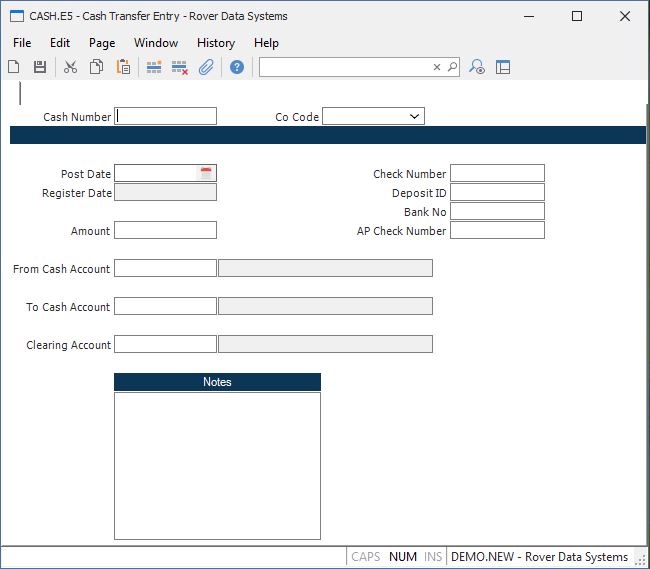Click the Paste clipboard icon
This screenshot has width=650, height=569.
[x=123, y=67]
